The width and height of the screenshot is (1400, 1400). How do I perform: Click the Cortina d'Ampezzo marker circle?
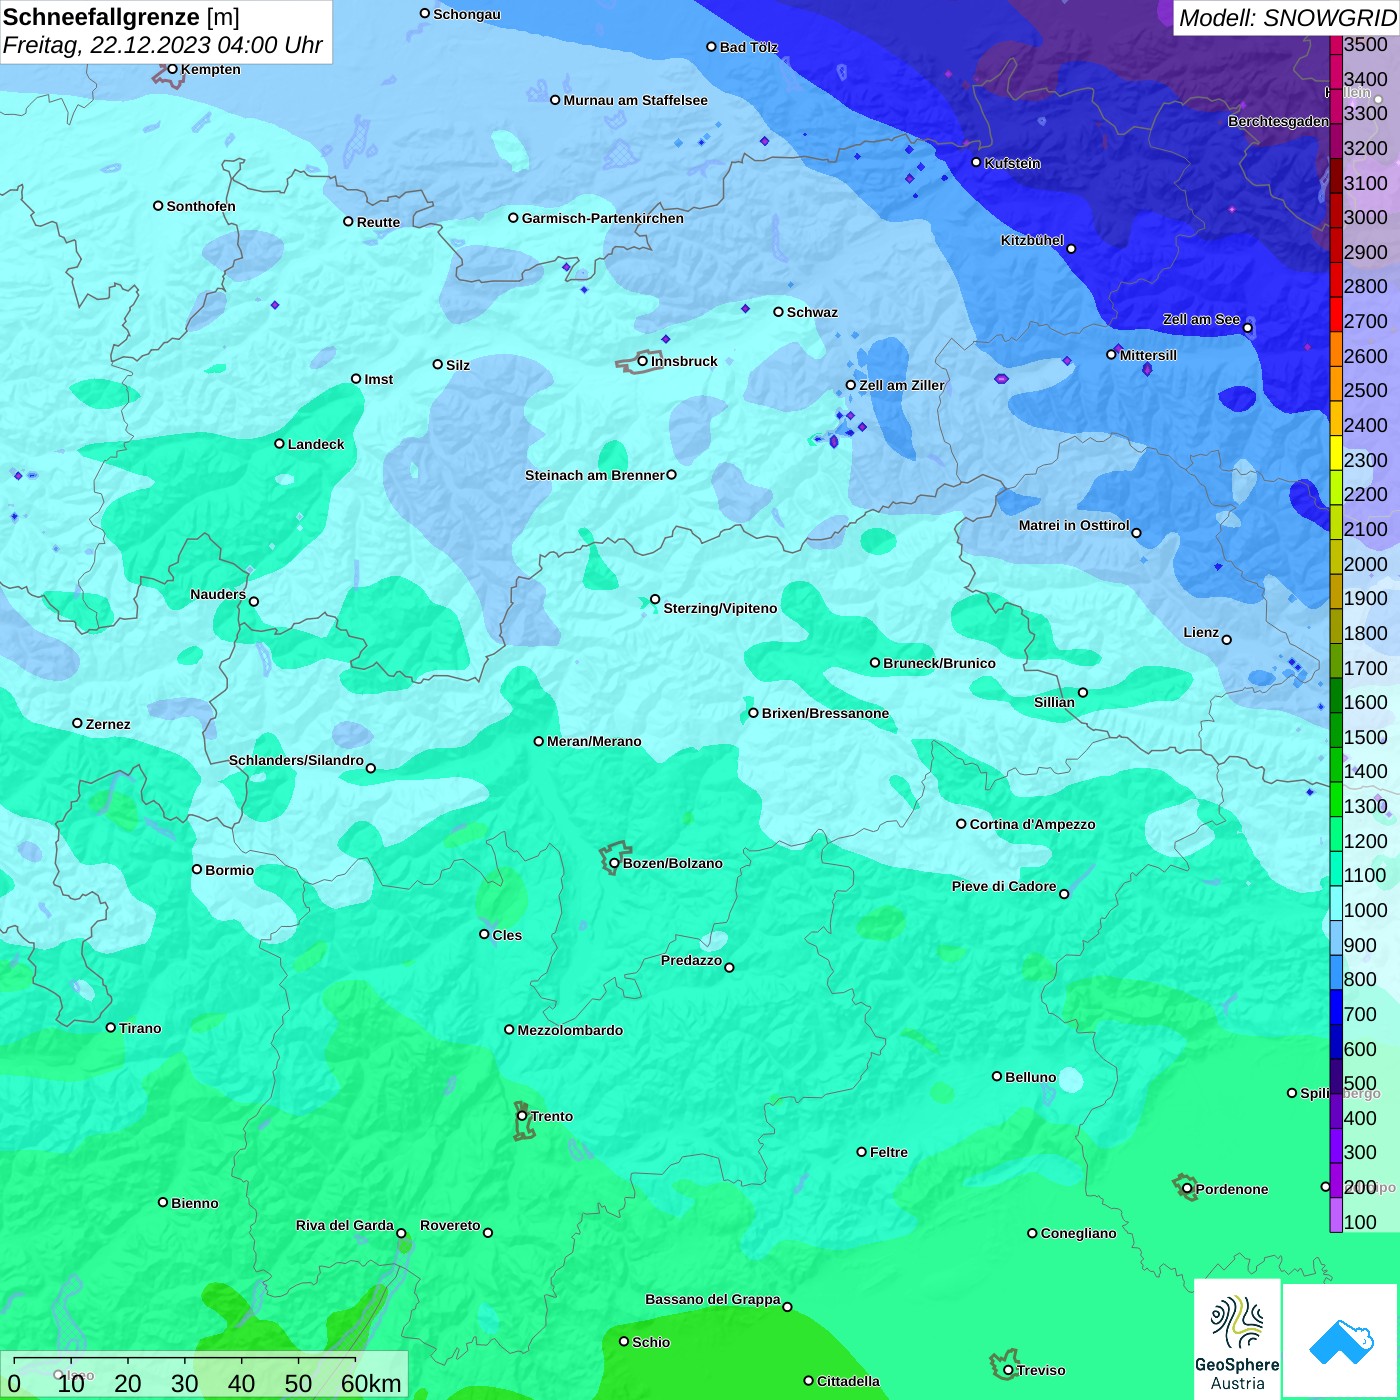coord(962,824)
